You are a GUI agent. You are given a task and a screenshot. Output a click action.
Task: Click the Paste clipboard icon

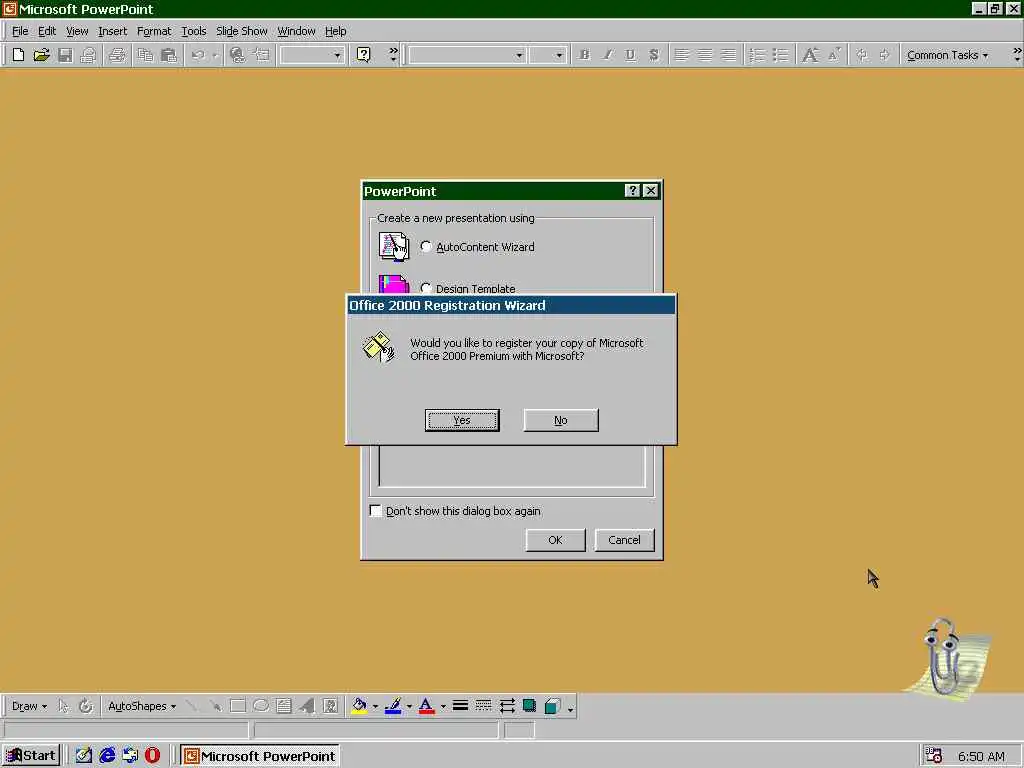point(168,55)
